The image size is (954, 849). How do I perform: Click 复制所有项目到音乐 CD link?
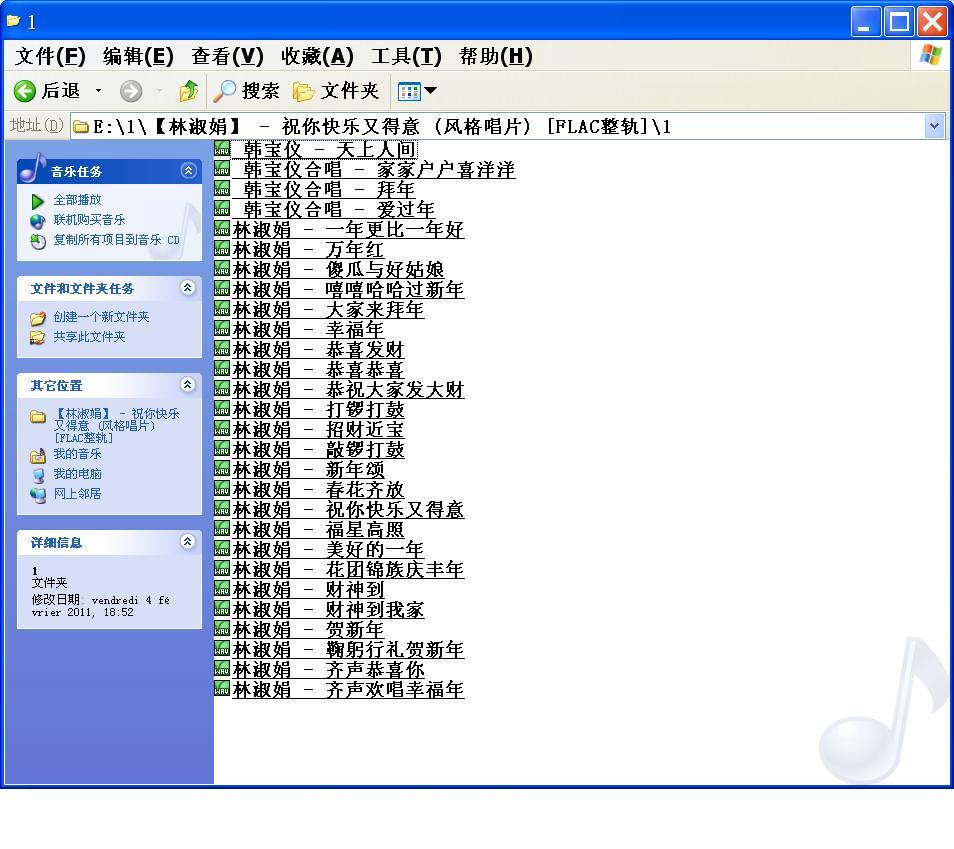pyautogui.click(x=116, y=240)
